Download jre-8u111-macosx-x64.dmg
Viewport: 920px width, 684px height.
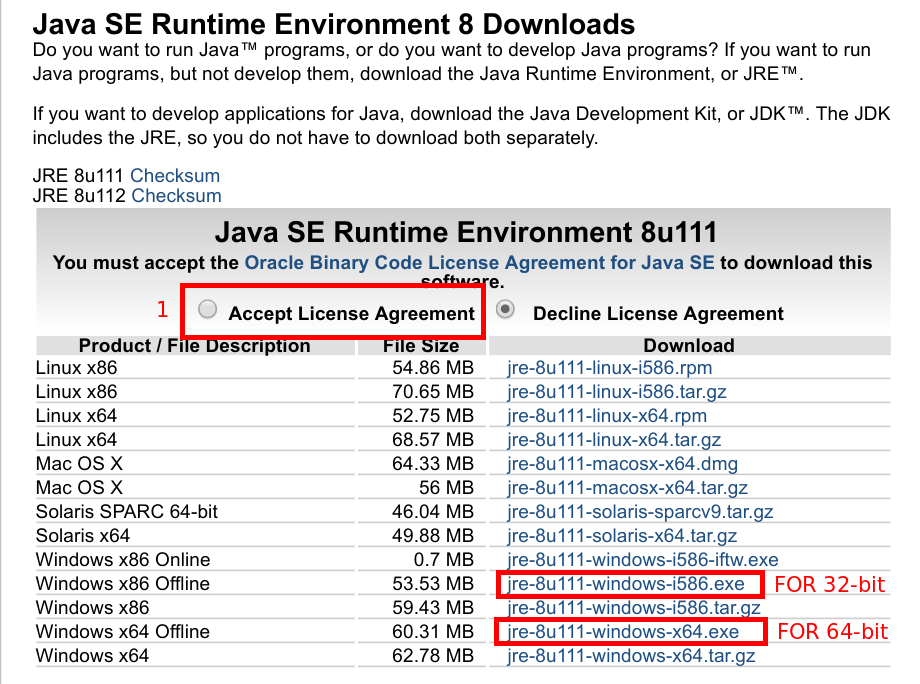622,464
